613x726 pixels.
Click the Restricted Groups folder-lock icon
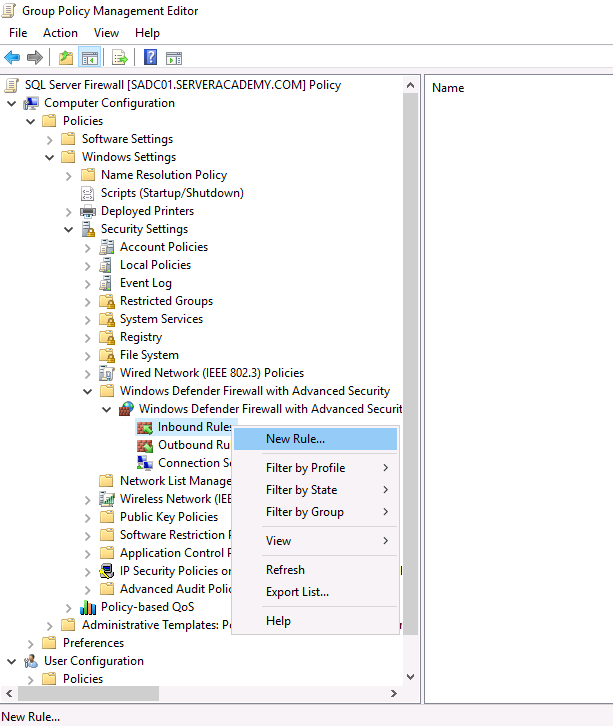coord(107,301)
